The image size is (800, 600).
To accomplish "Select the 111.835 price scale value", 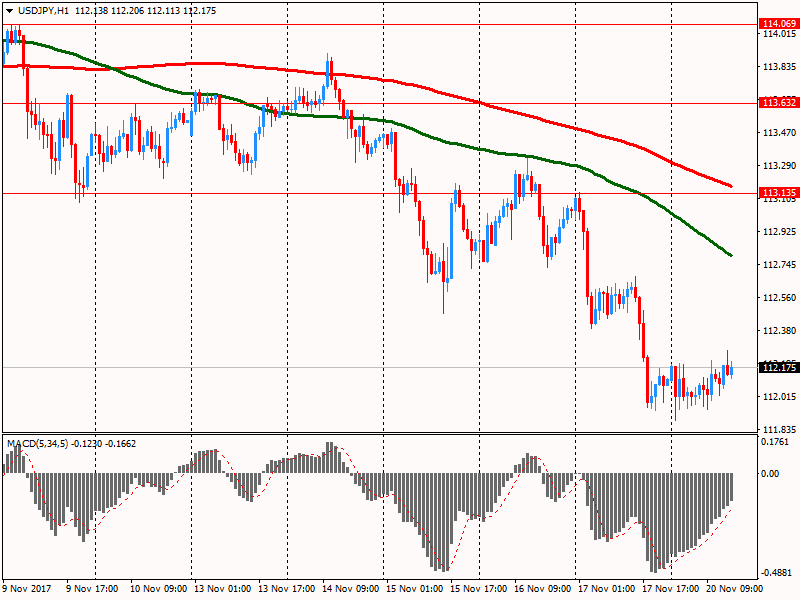I will pos(779,430).
